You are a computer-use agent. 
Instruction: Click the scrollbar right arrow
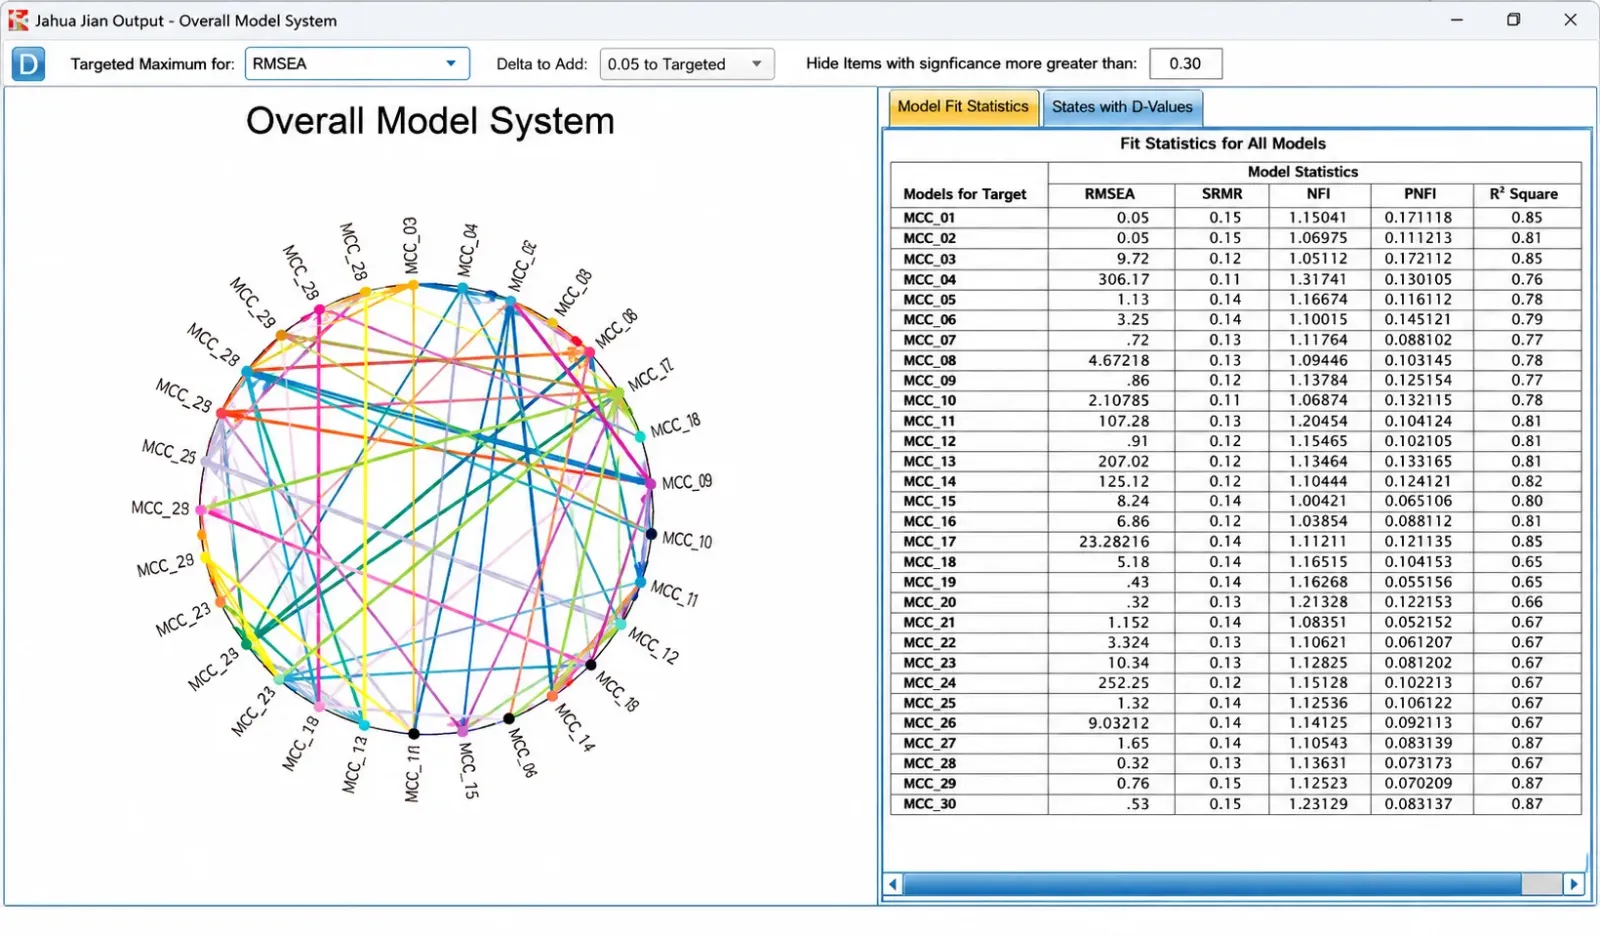[1574, 884]
